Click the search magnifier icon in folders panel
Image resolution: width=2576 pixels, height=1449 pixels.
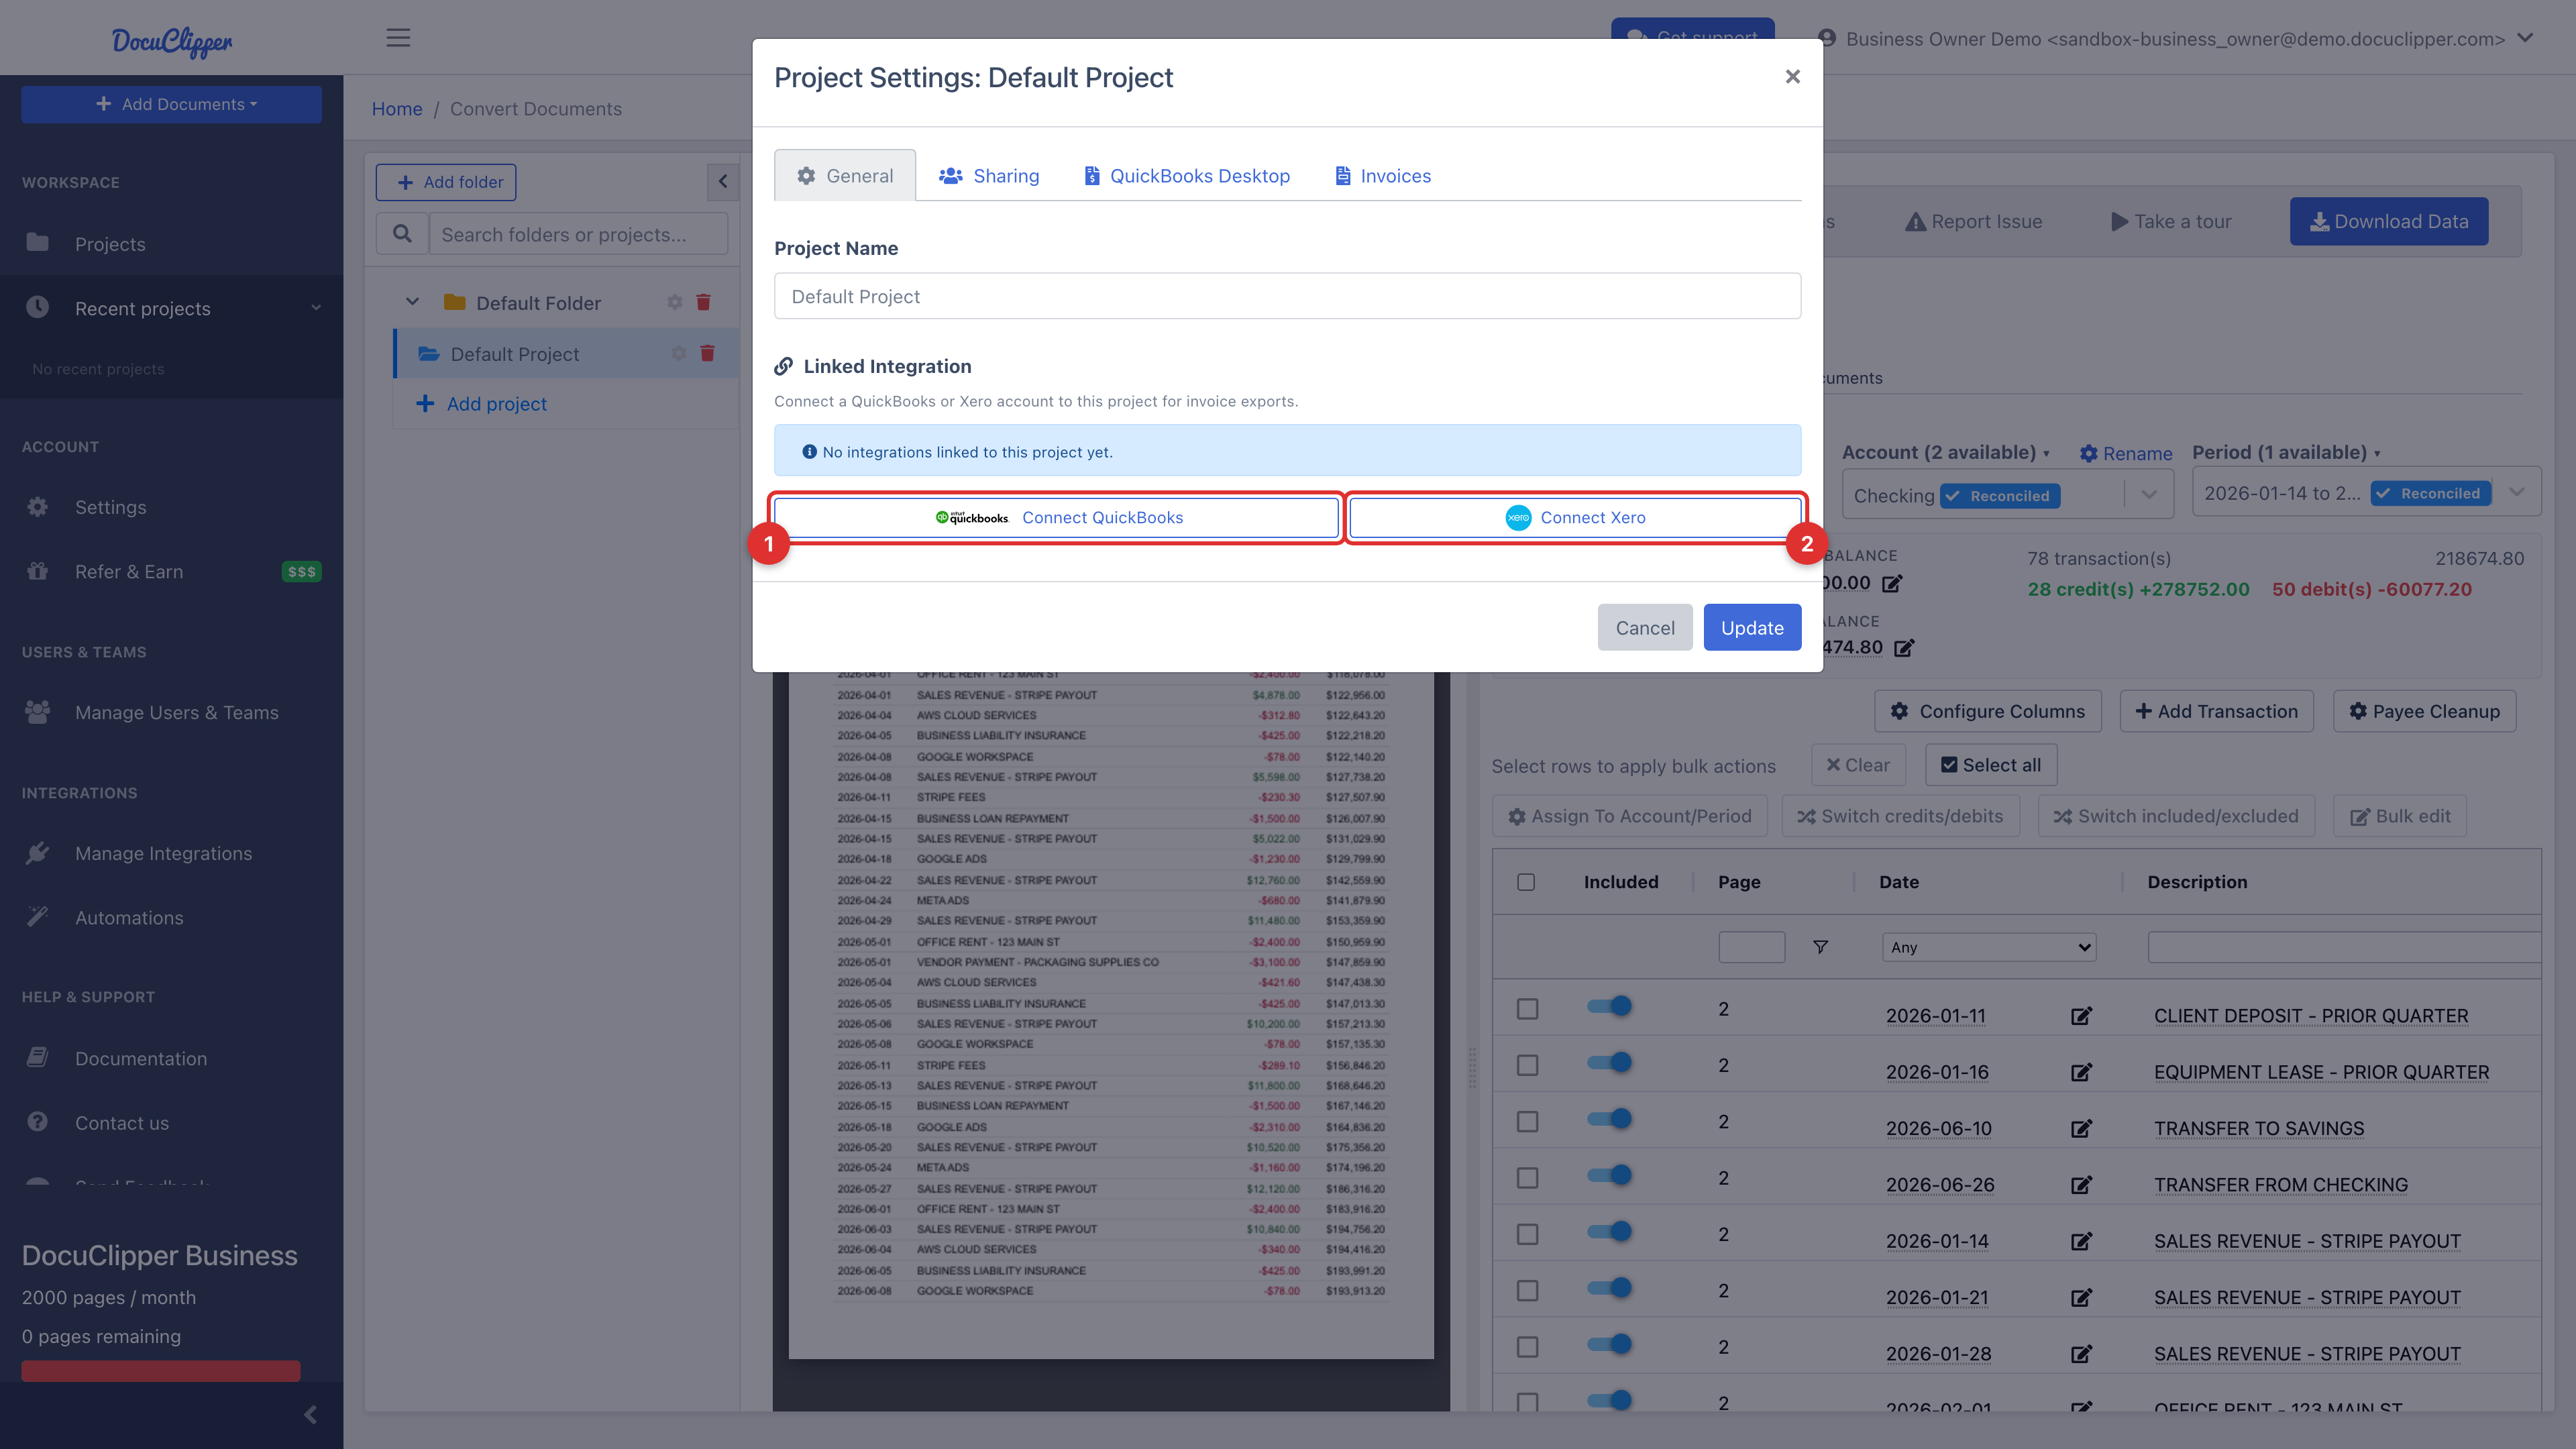(402, 234)
